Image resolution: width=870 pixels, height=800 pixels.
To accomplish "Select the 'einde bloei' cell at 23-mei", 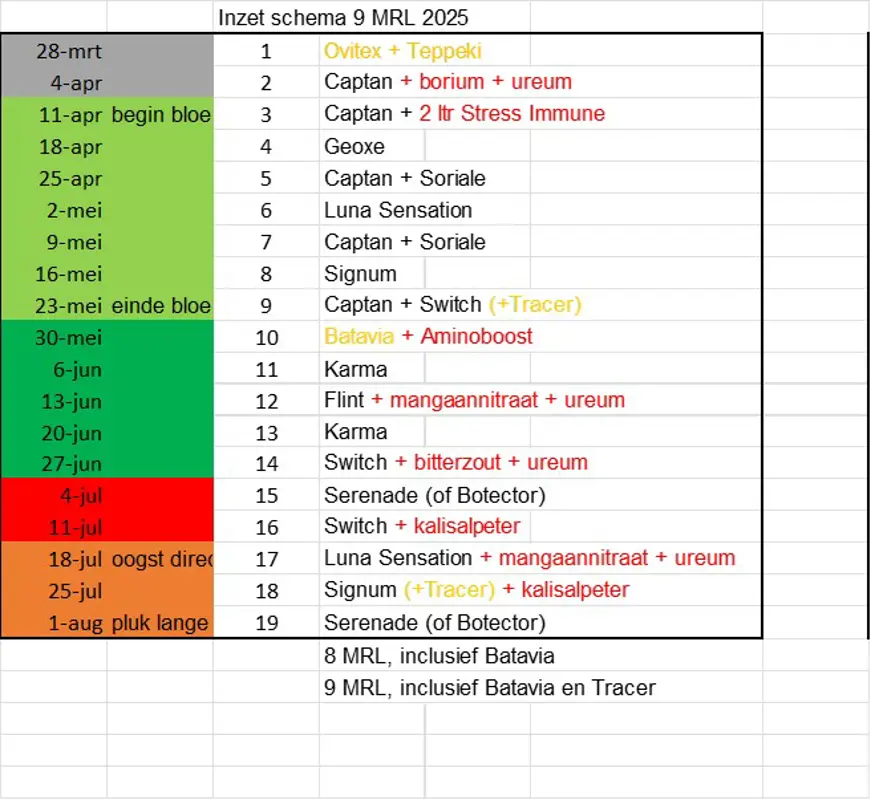I will pos(160,306).
